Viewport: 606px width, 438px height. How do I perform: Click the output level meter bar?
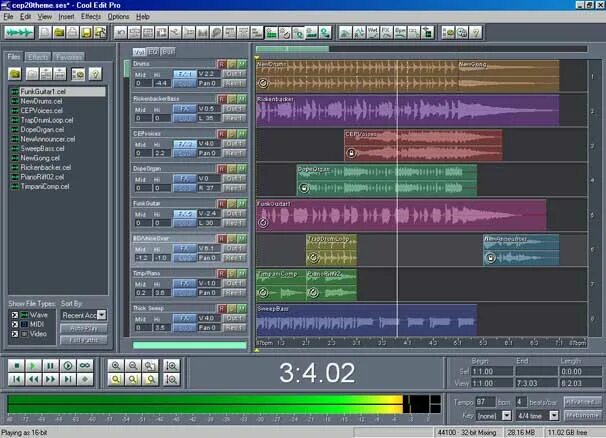pyautogui.click(x=224, y=404)
